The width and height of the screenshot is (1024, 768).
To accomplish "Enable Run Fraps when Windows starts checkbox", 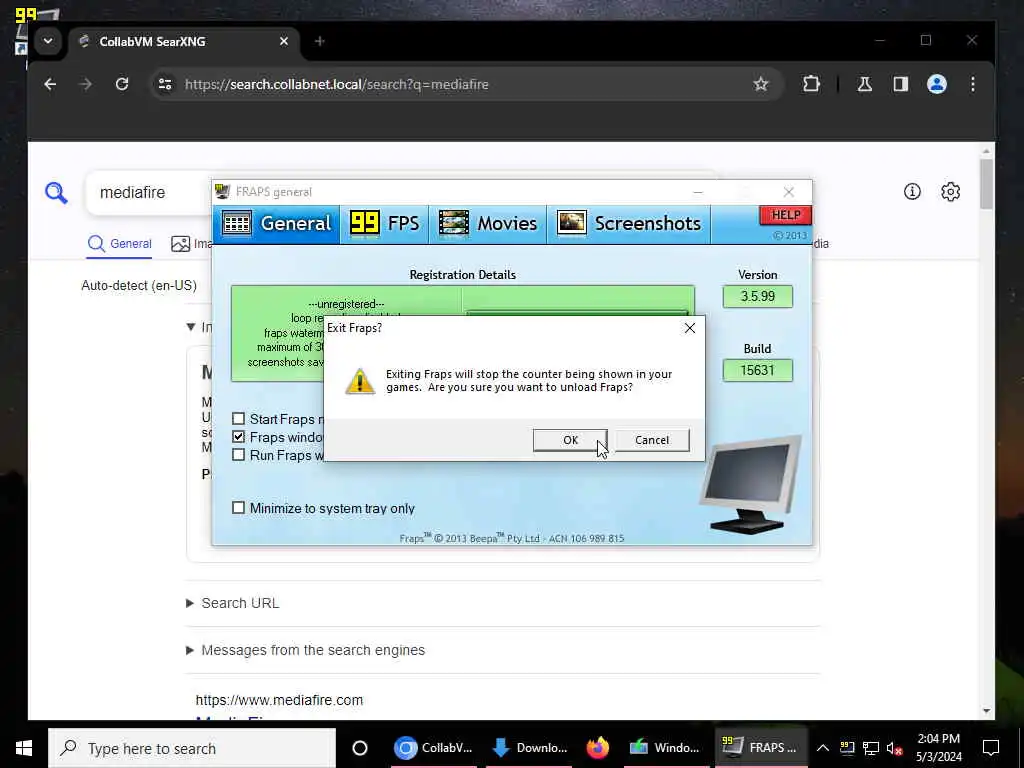I will [x=238, y=455].
